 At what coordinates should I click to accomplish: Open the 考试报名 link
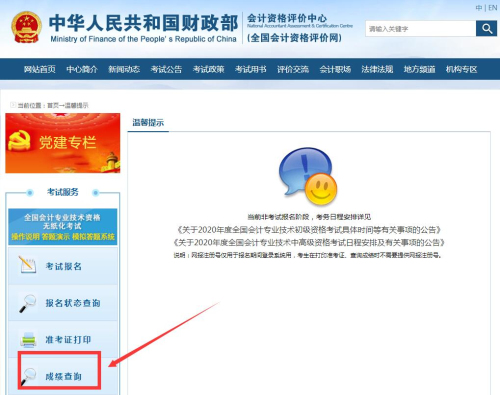click(64, 266)
